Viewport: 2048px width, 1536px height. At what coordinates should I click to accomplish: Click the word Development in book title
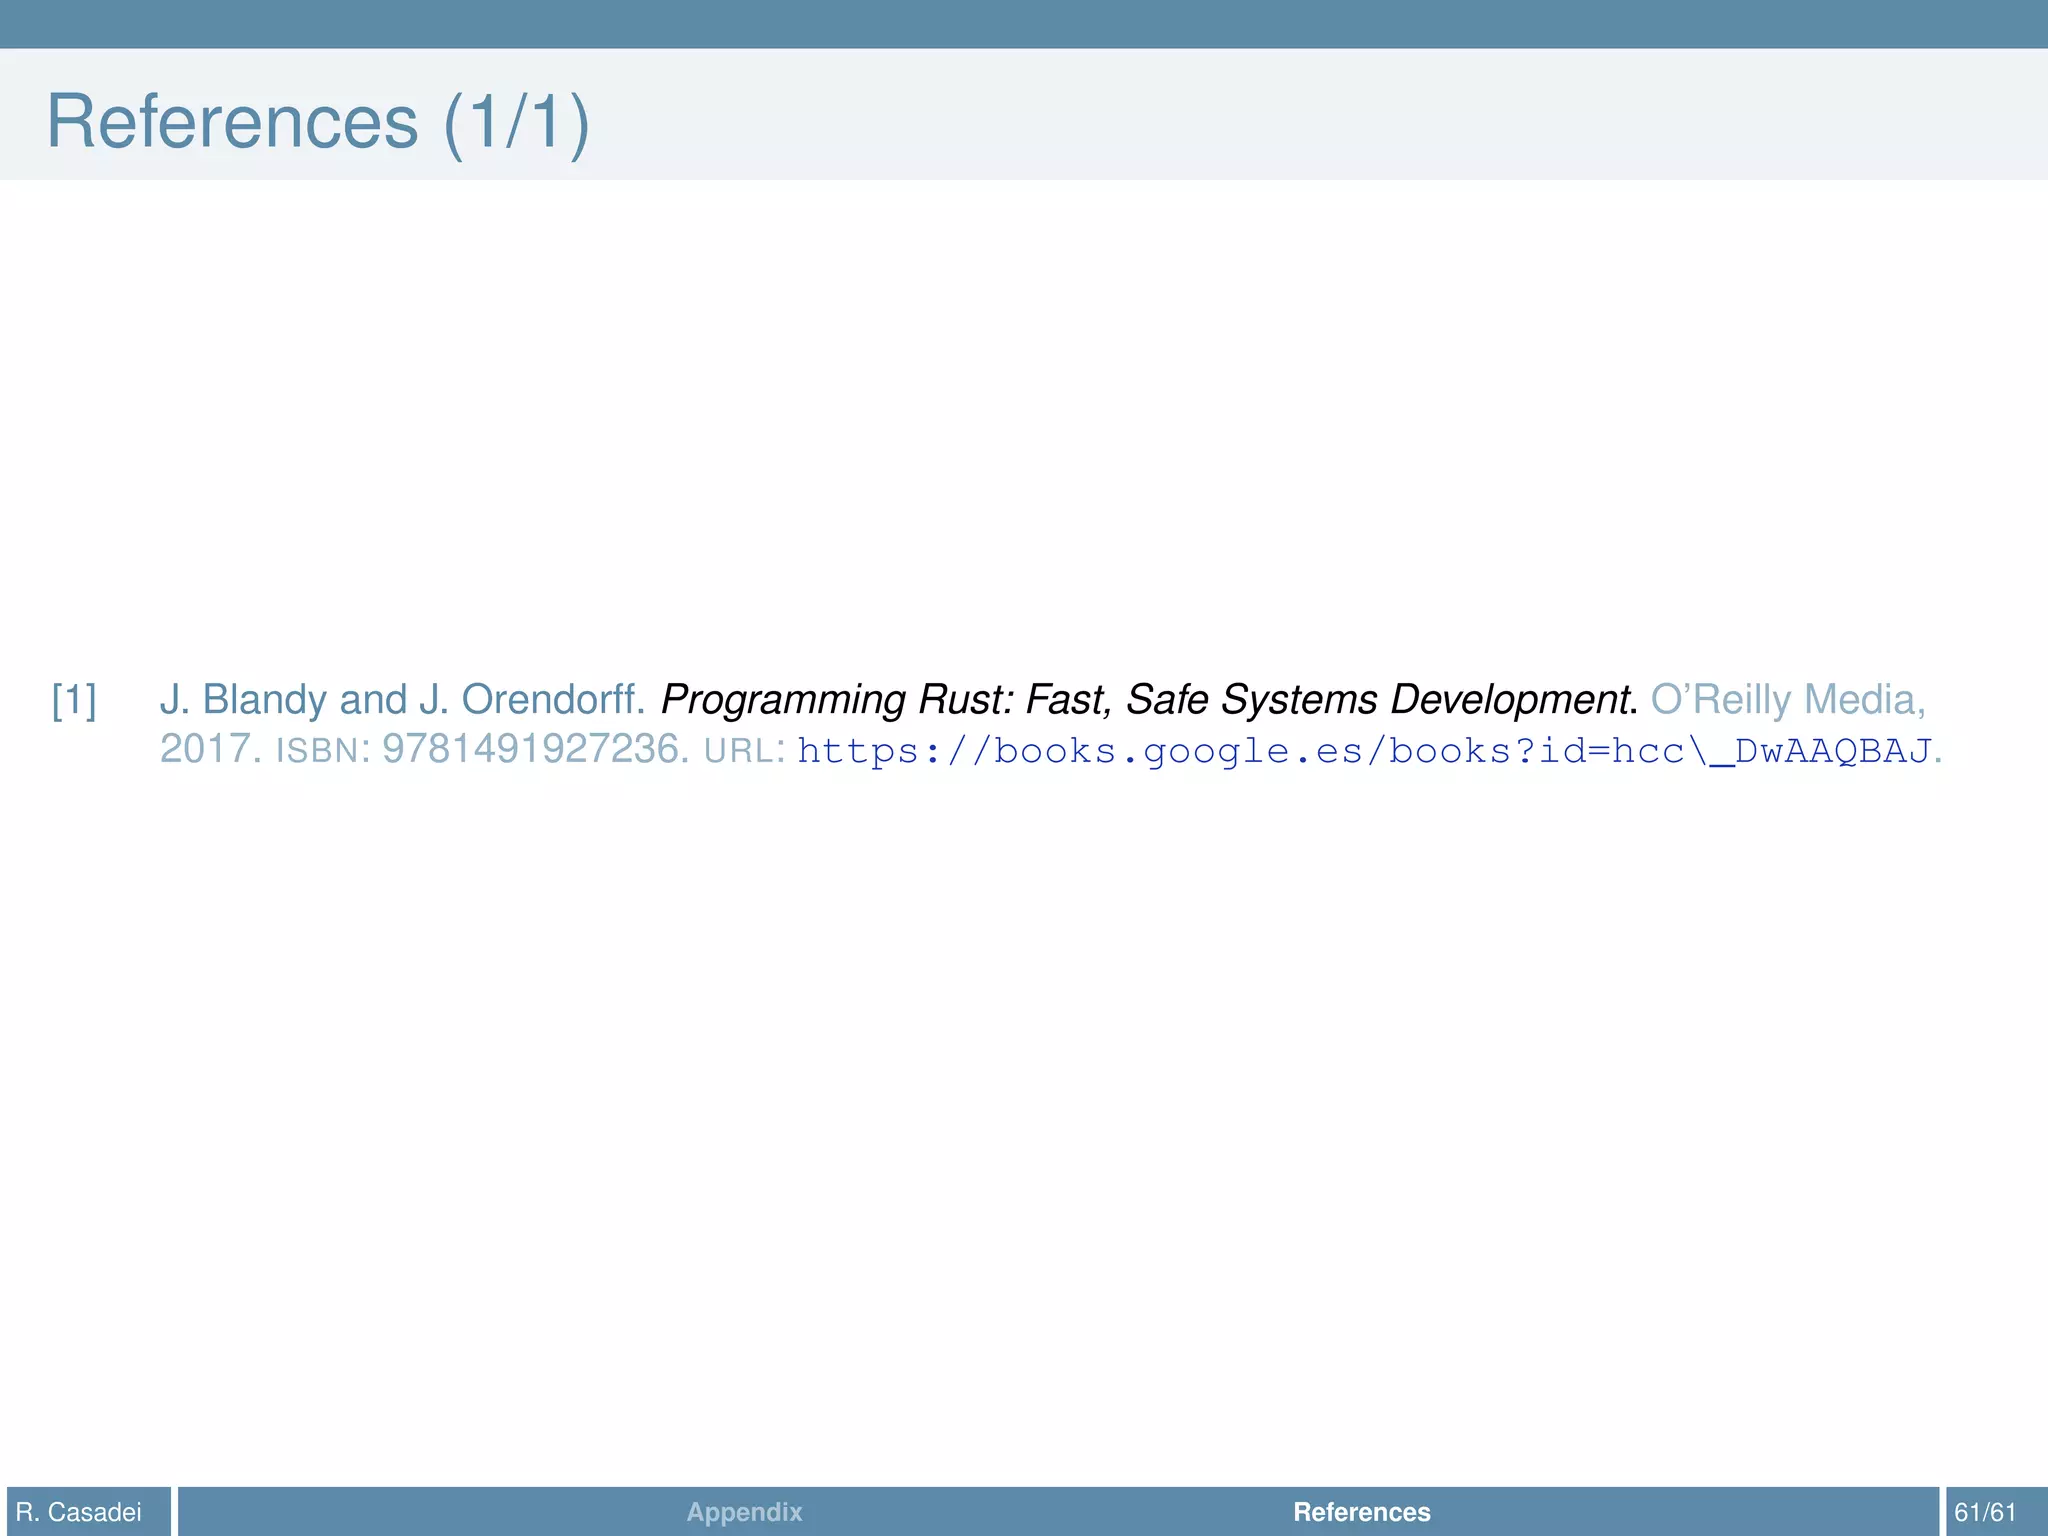[x=1511, y=700]
